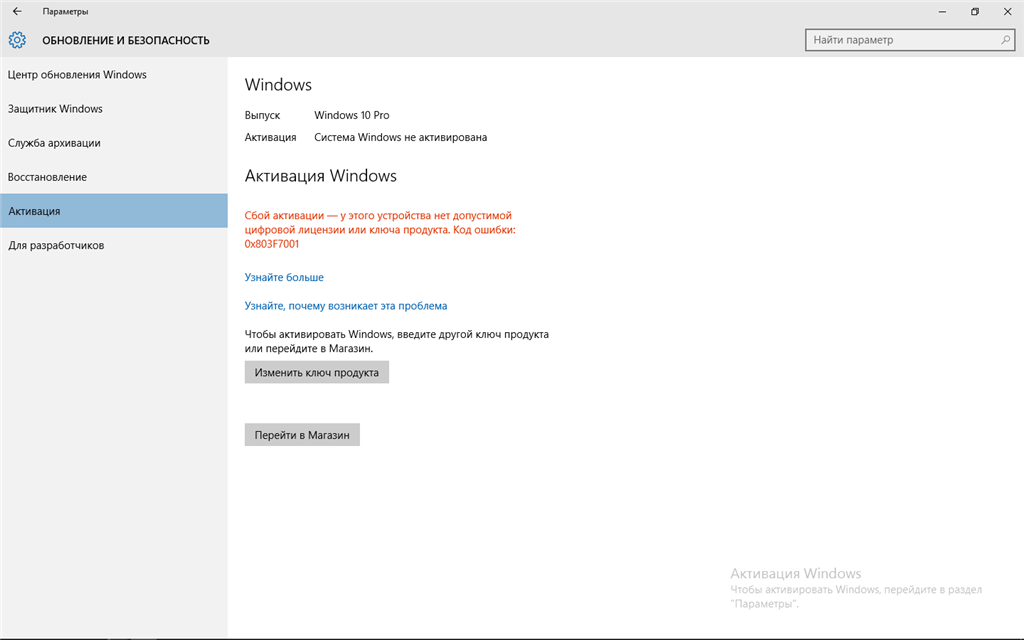Open 'Узнайте, почему возникает эта проблема' link
This screenshot has width=1024, height=640.
(x=345, y=306)
